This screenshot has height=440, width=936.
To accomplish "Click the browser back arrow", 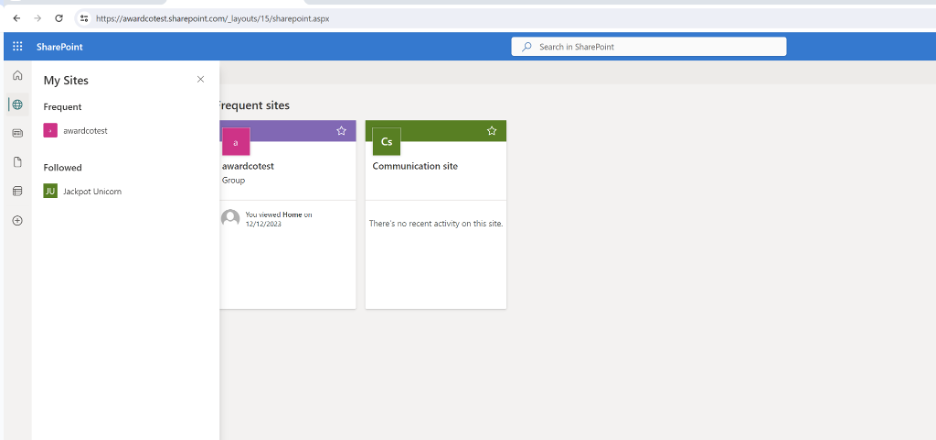I will [16, 18].
